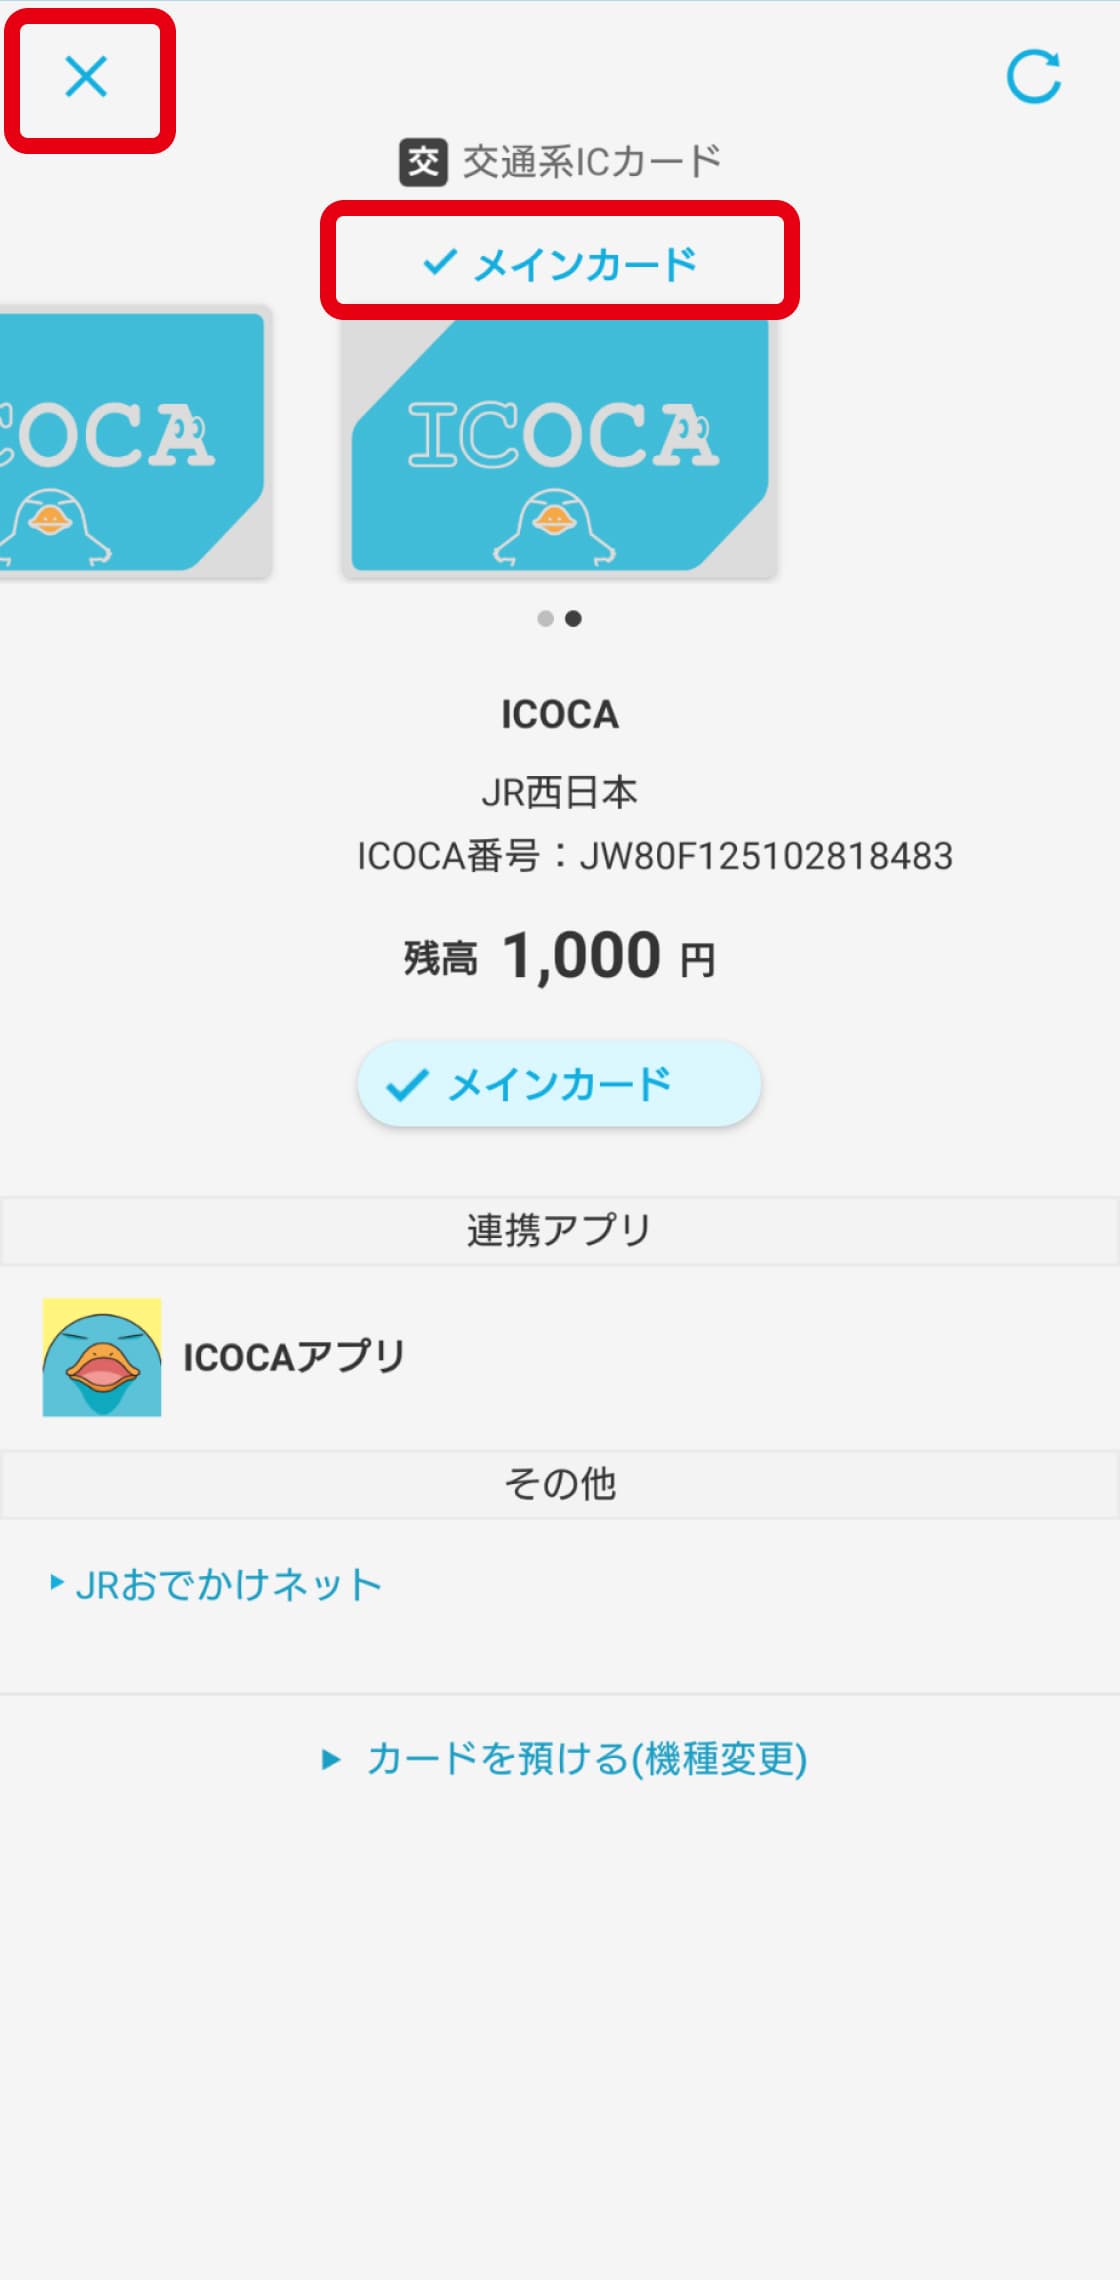Click the triangle beside カードを預ける
This screenshot has height=2280, width=1120.
(331, 1760)
